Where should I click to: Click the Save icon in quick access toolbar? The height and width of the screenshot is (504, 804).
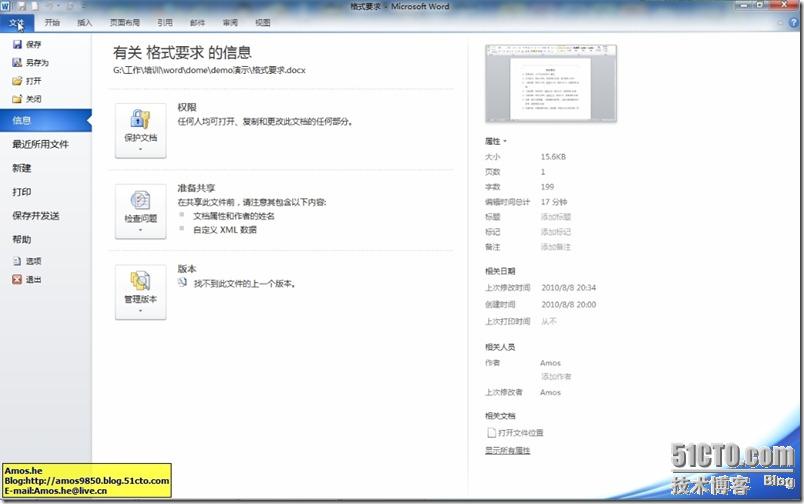click(x=22, y=7)
